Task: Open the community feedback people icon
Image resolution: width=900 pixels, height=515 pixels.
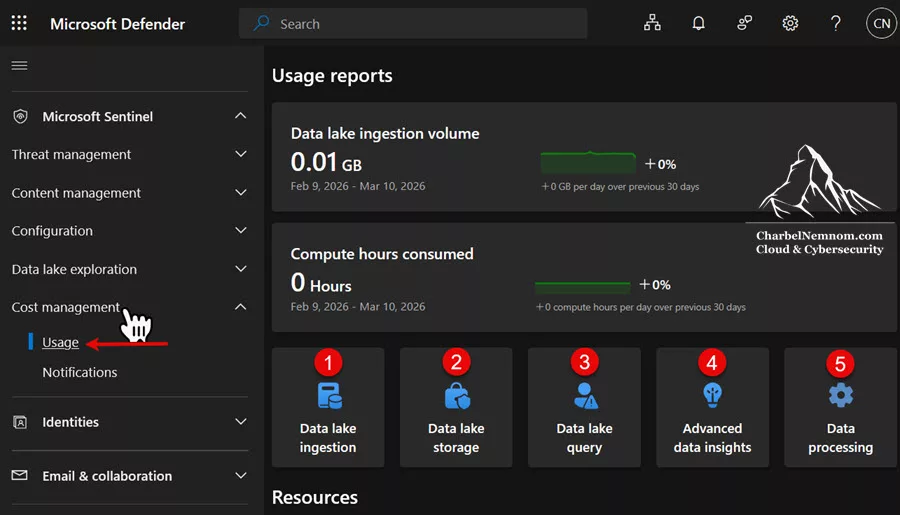Action: (744, 23)
